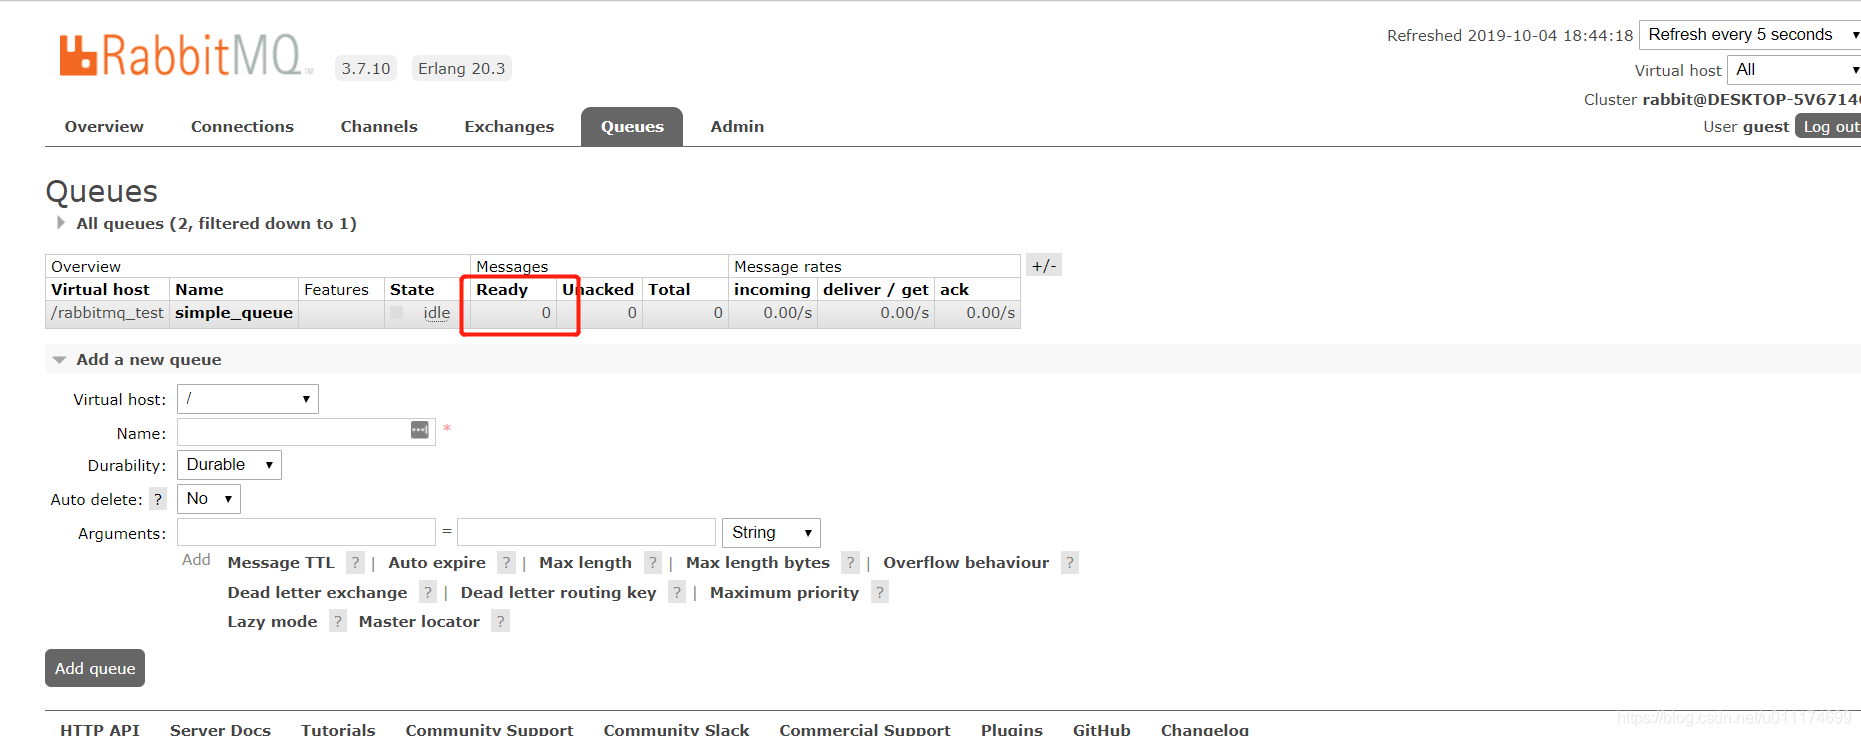Screen dimensions: 1861x736
Task: Open the Plugins footer link
Action: 1011,729
